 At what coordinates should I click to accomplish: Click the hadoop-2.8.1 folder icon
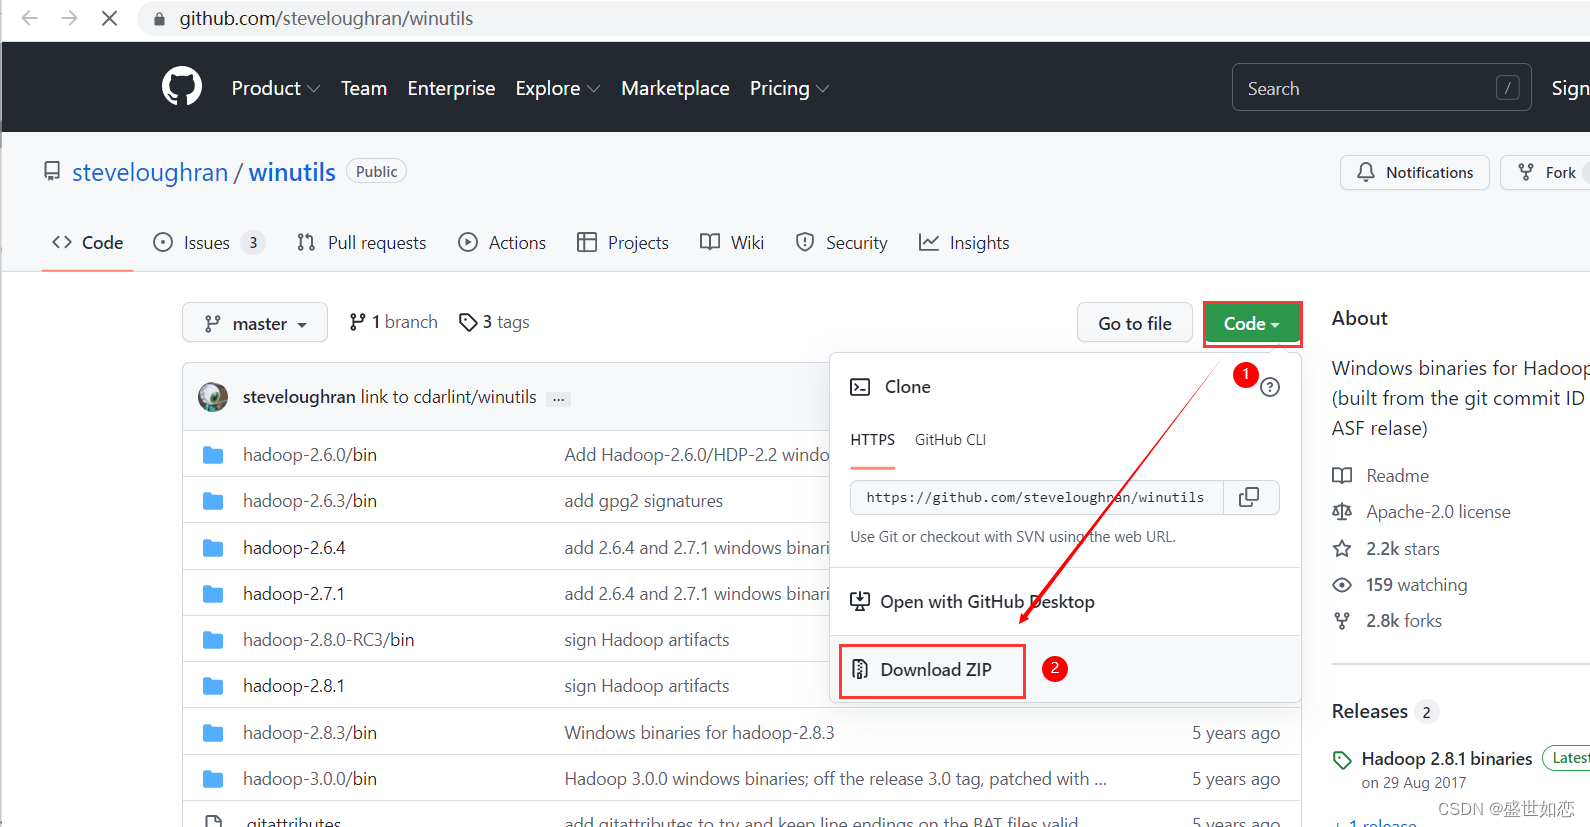213,686
